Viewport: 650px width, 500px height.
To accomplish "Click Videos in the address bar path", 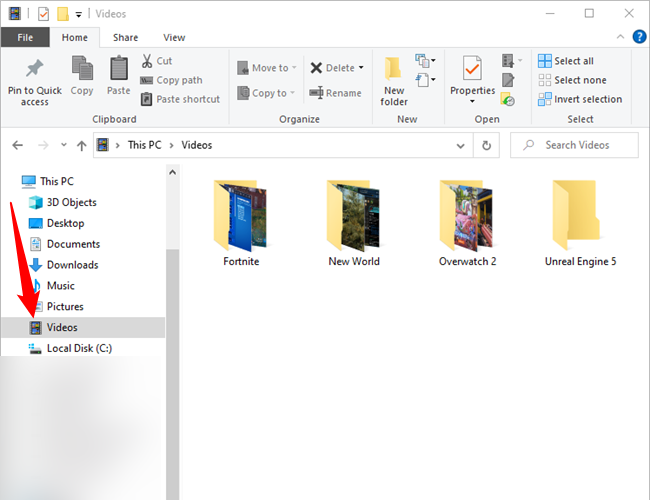I will [x=196, y=145].
